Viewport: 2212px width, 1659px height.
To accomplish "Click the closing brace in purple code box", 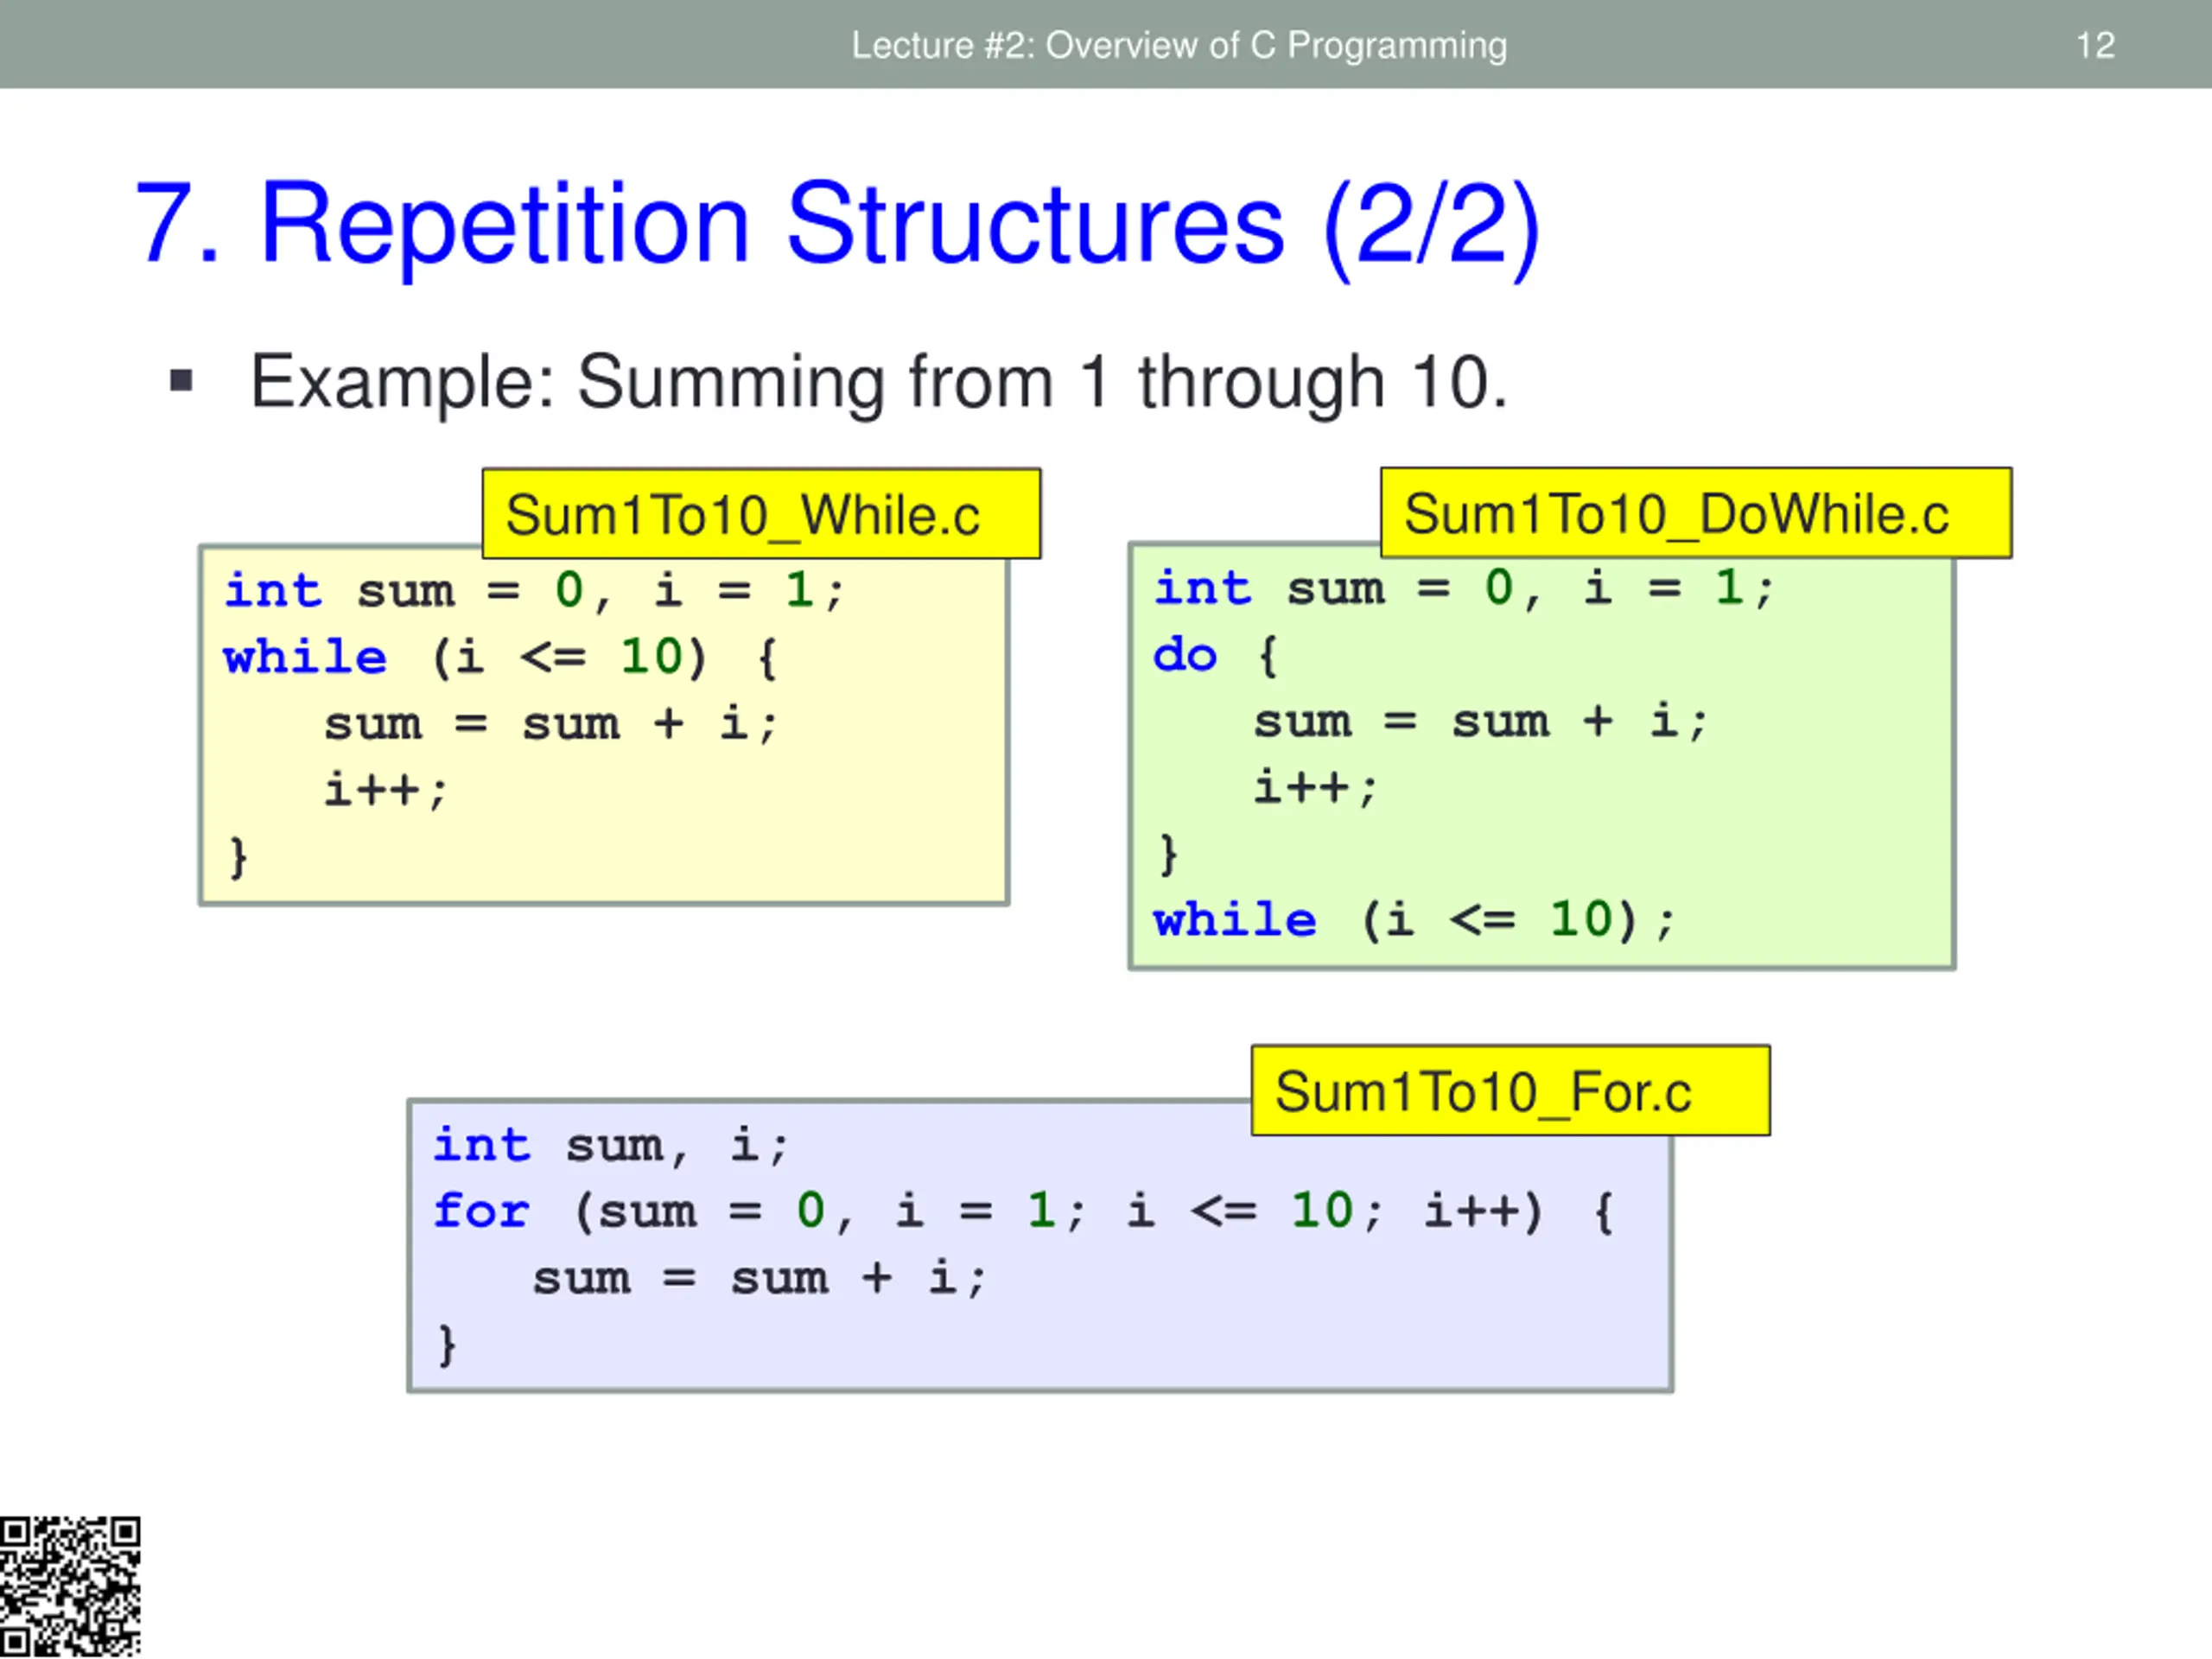I will coord(447,1344).
